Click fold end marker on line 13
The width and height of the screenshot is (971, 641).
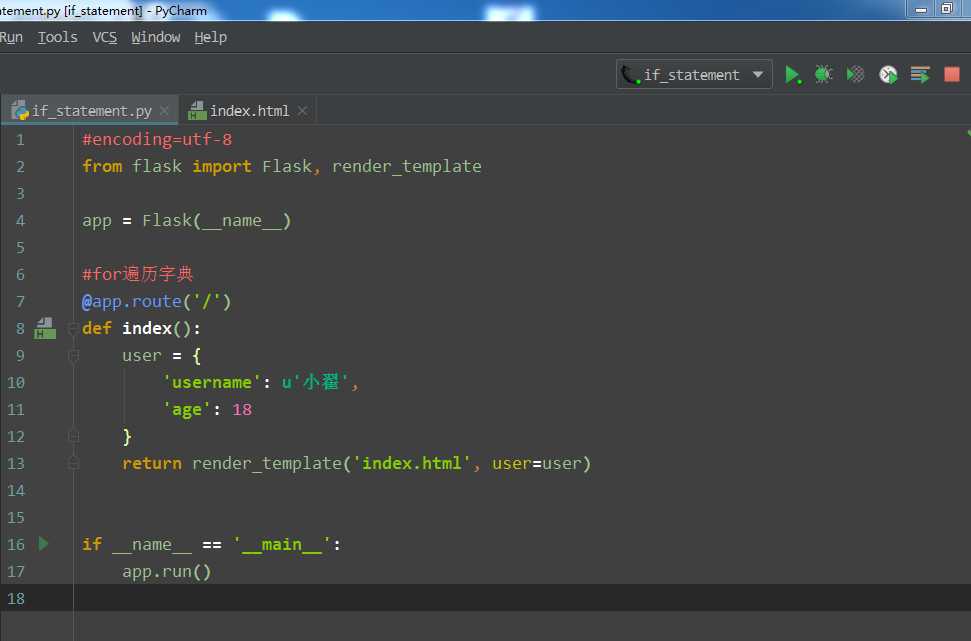click(x=73, y=463)
